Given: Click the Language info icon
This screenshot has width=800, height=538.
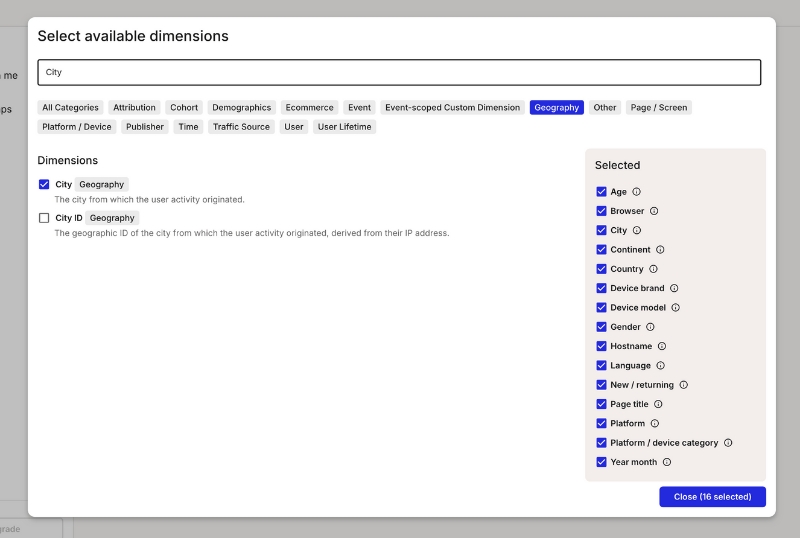Looking at the screenshot, I should (660, 365).
